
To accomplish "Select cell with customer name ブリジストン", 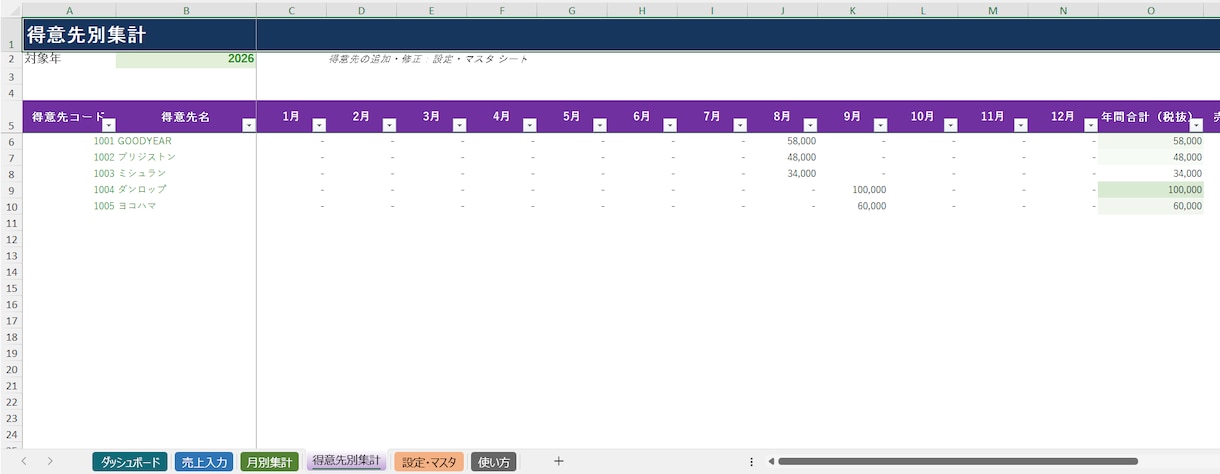I will point(186,157).
